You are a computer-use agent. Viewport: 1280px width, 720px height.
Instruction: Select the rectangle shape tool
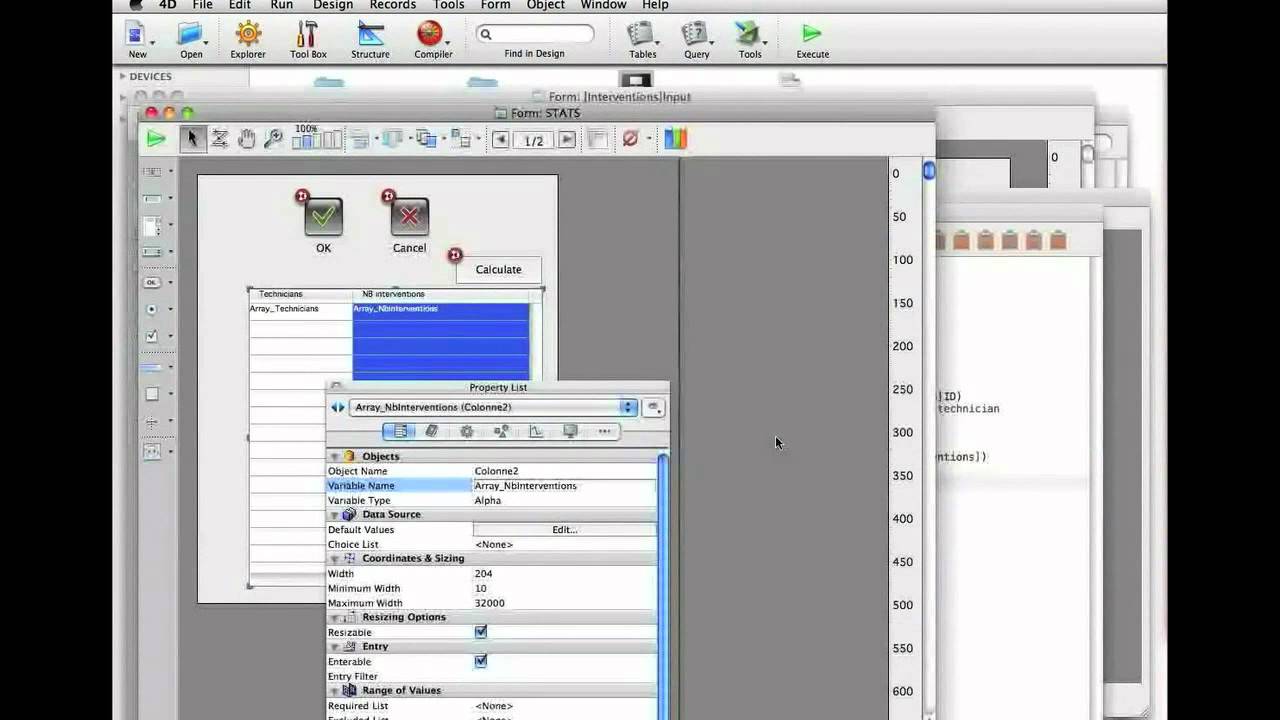coord(152,394)
